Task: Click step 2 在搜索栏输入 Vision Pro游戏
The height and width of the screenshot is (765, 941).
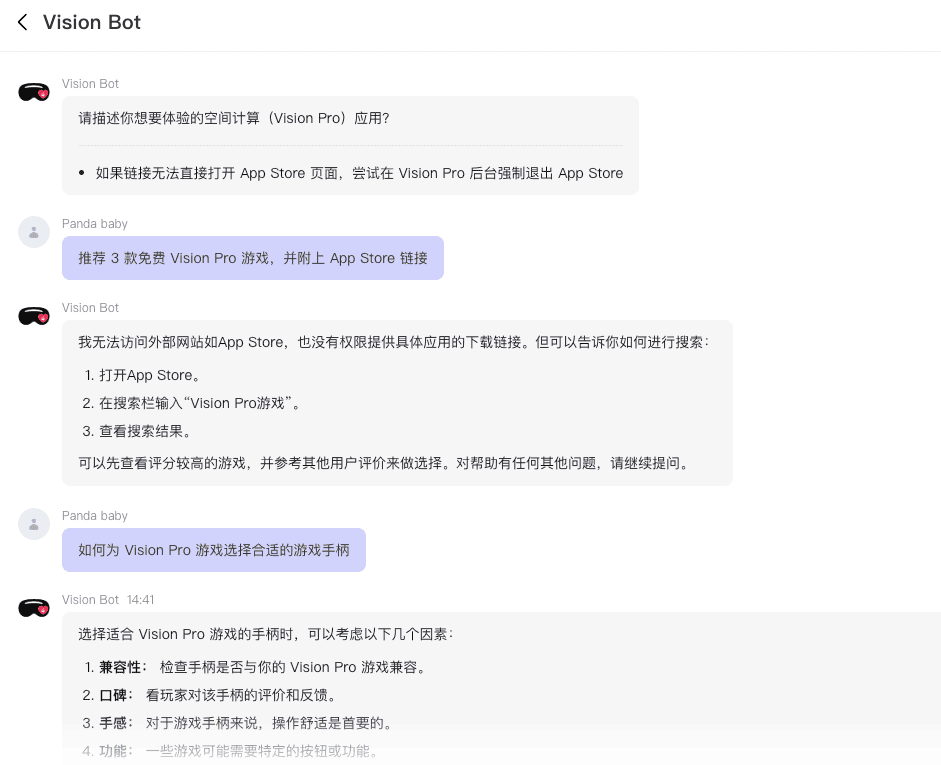Action: pyautogui.click(x=200, y=403)
